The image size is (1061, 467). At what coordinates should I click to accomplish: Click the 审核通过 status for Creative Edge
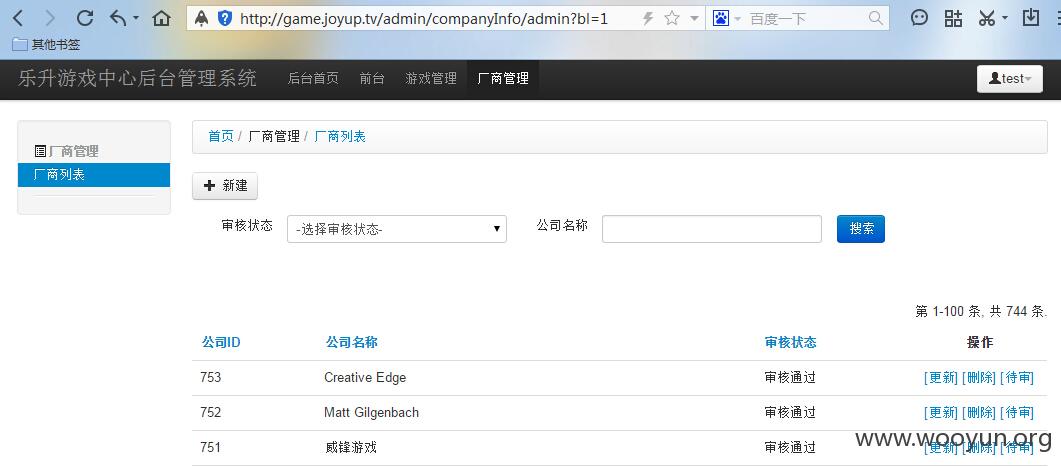pyautogui.click(x=790, y=378)
